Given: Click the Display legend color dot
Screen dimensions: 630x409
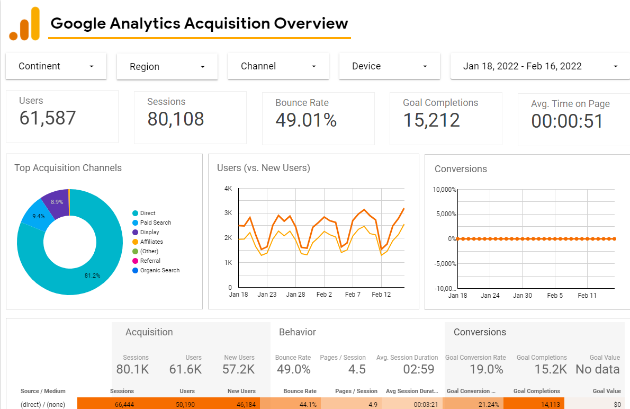Looking at the screenshot, I should click(135, 232).
